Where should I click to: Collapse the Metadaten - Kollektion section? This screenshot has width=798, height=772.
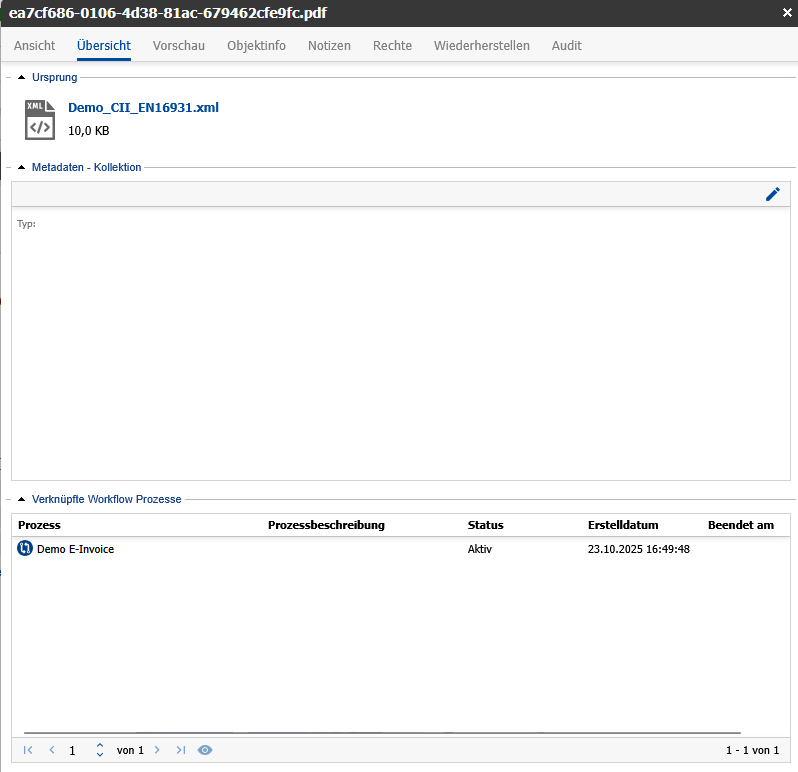[22, 167]
